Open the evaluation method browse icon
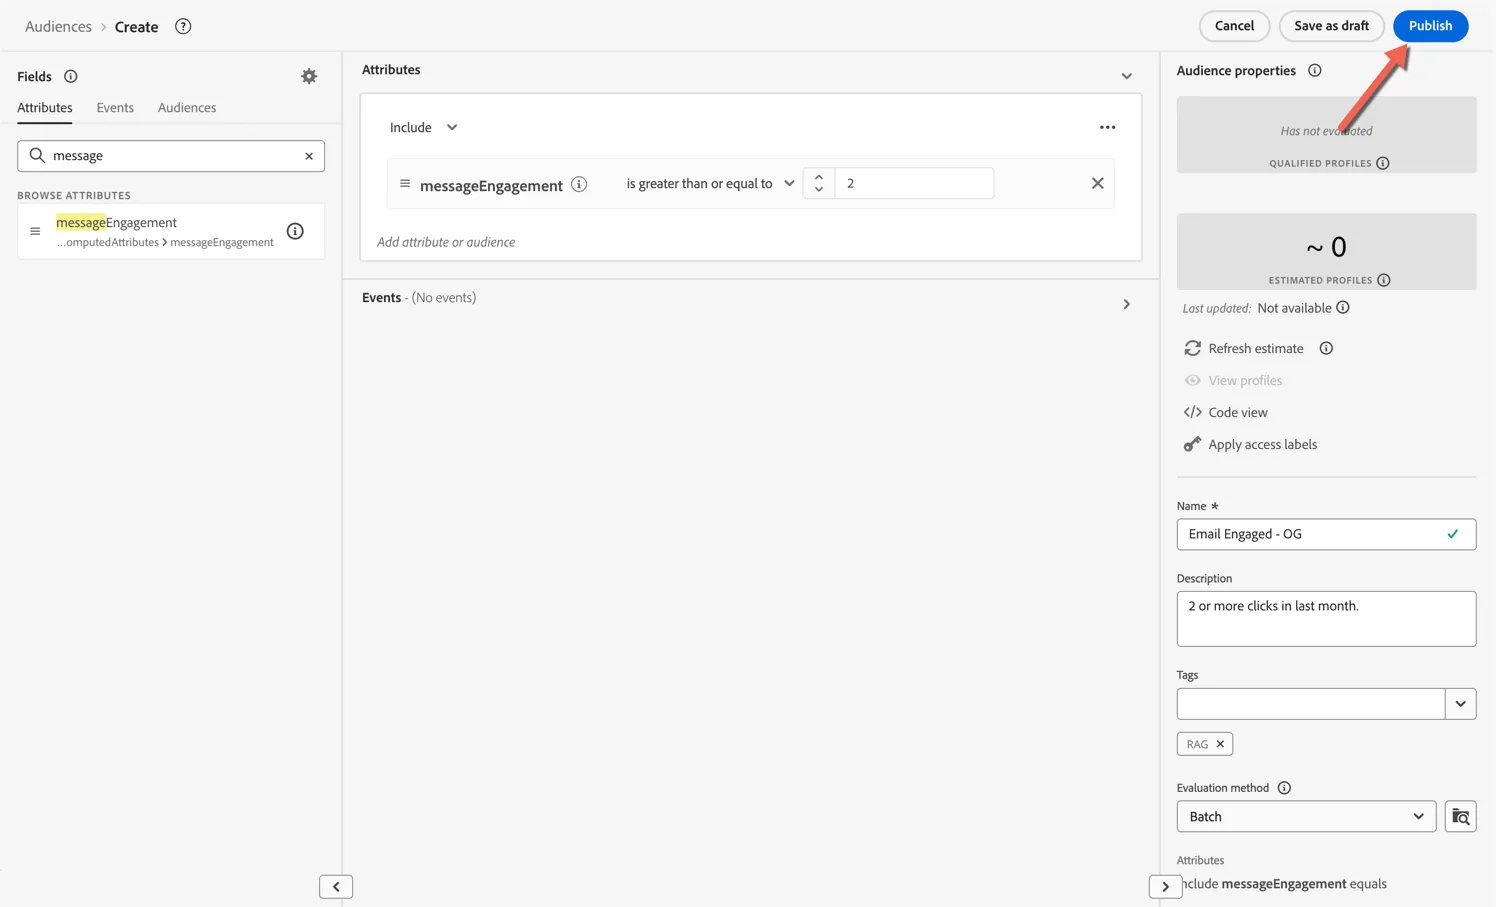Screen dimensions: 1496x907 1461,817
